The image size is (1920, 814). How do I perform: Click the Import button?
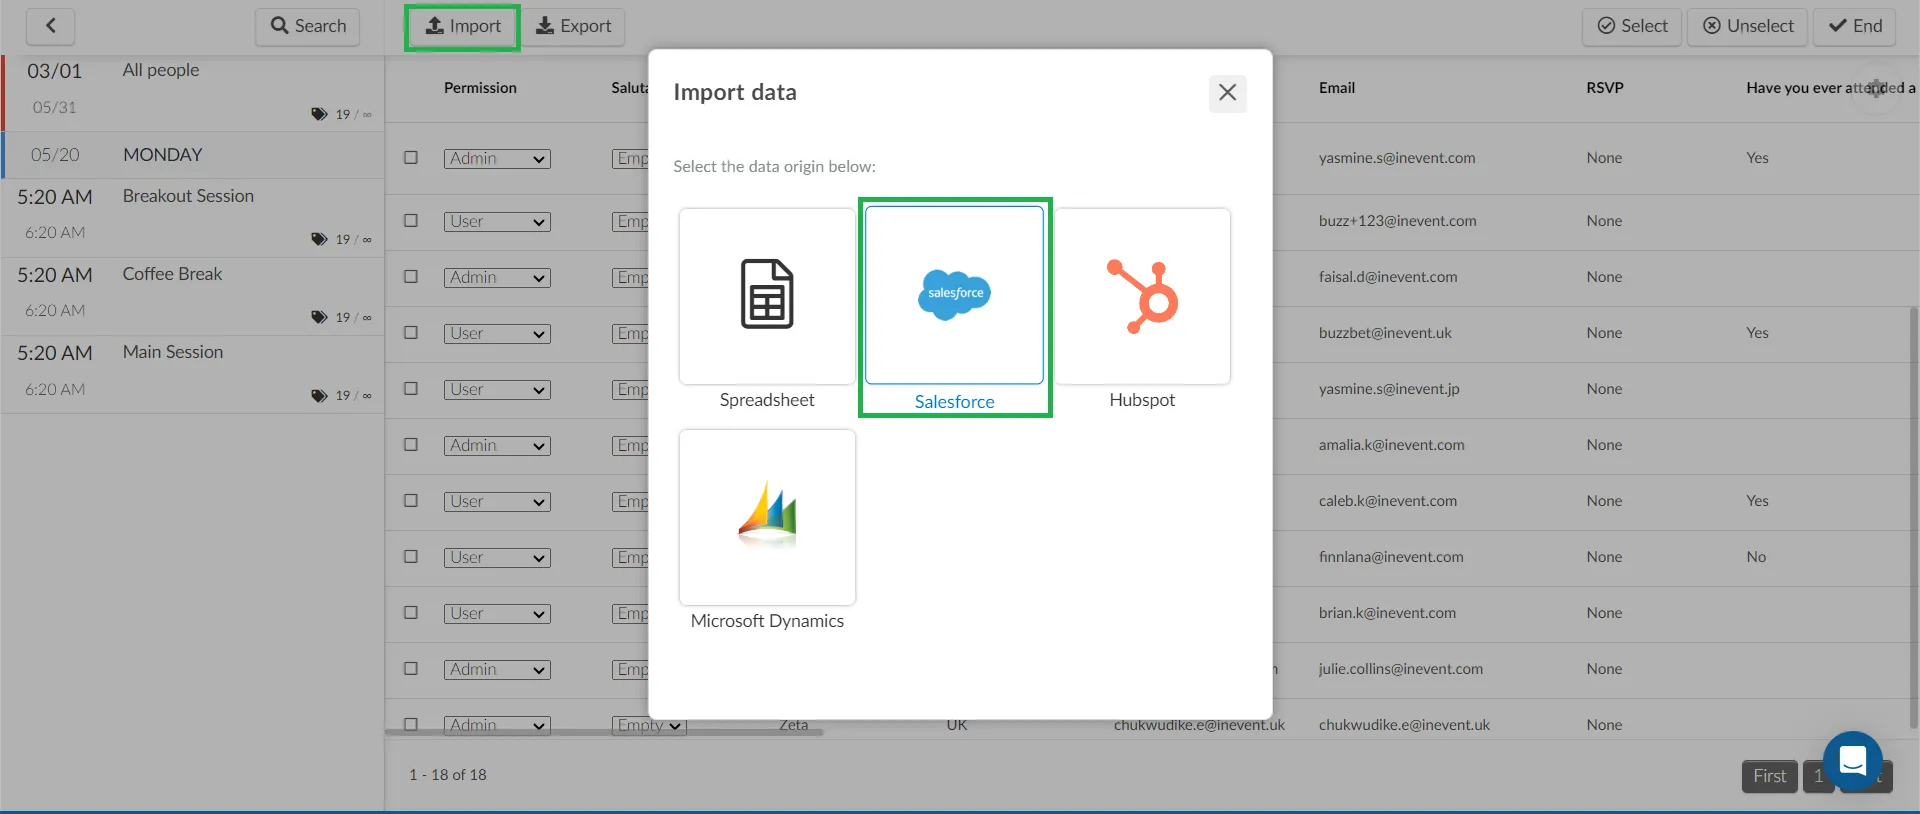(x=462, y=27)
